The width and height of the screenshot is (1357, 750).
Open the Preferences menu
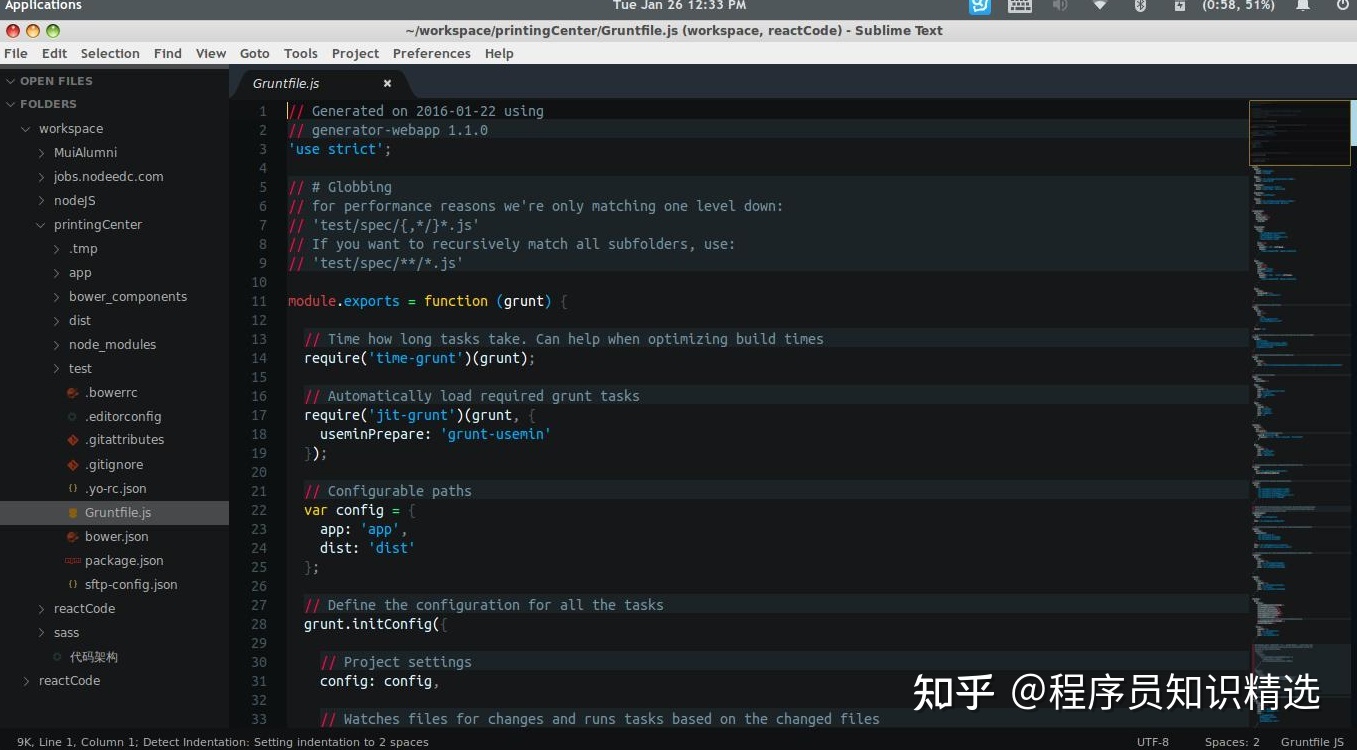coord(431,53)
